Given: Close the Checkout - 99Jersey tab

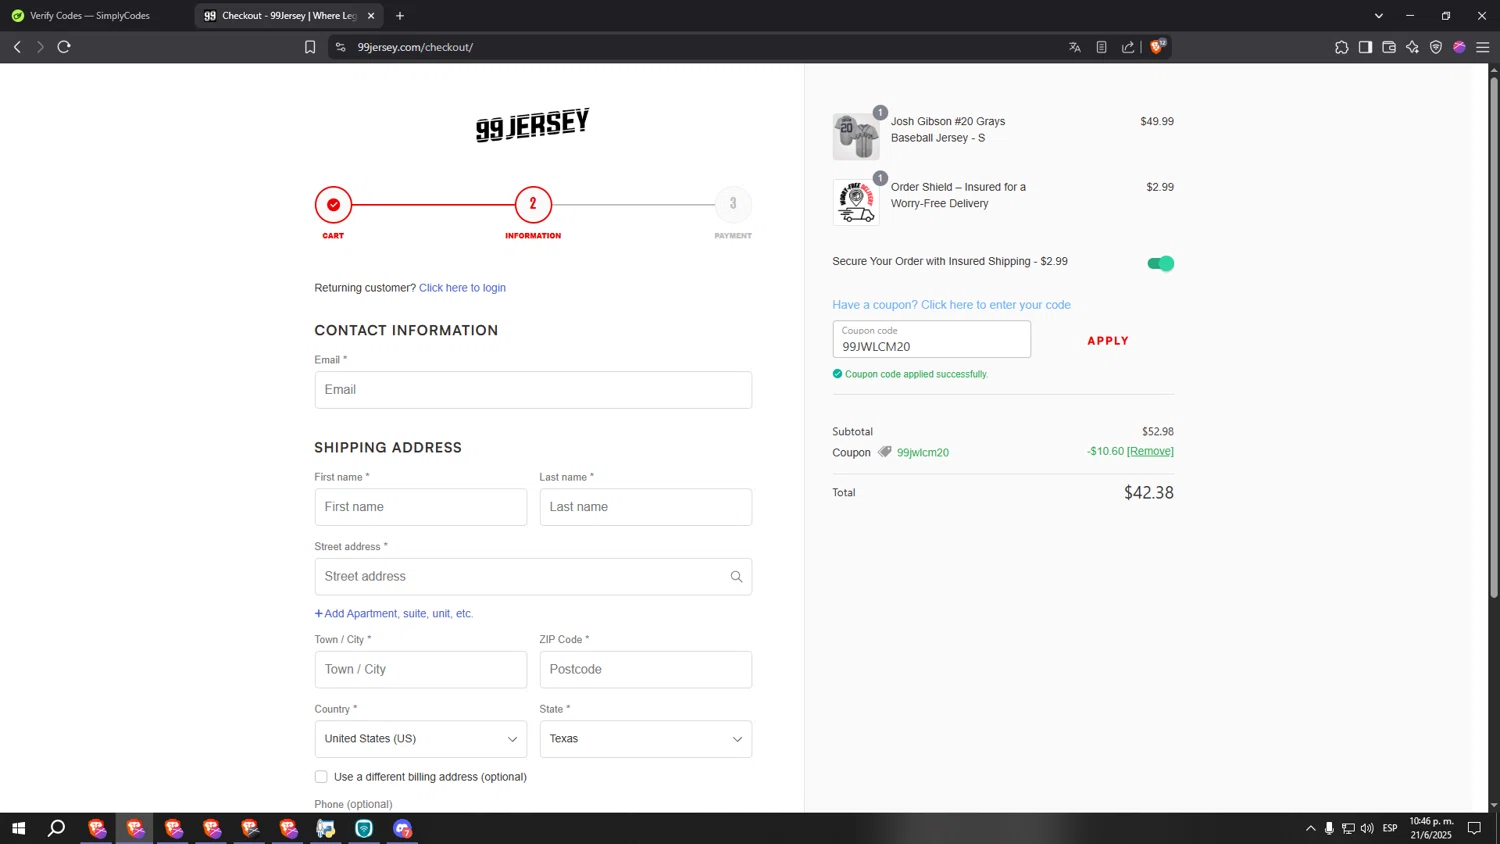Looking at the screenshot, I should 371,16.
